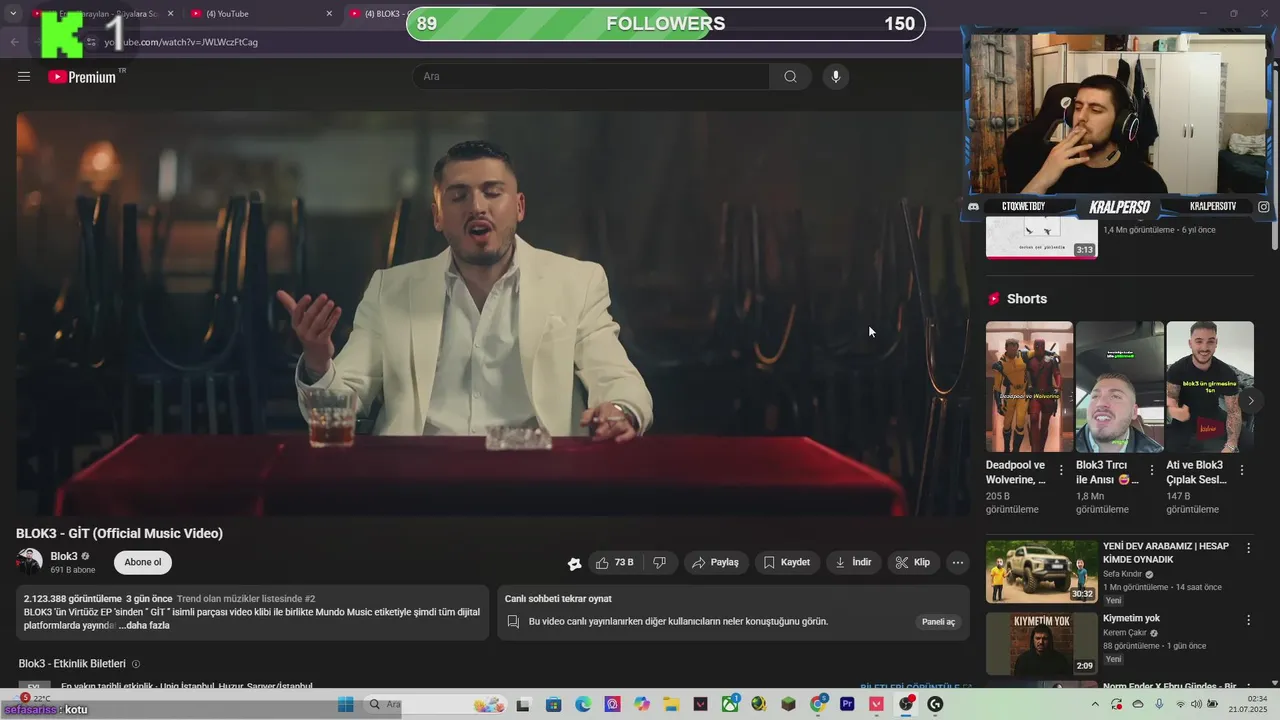Open Sefa Kındır channel name link

1122,575
